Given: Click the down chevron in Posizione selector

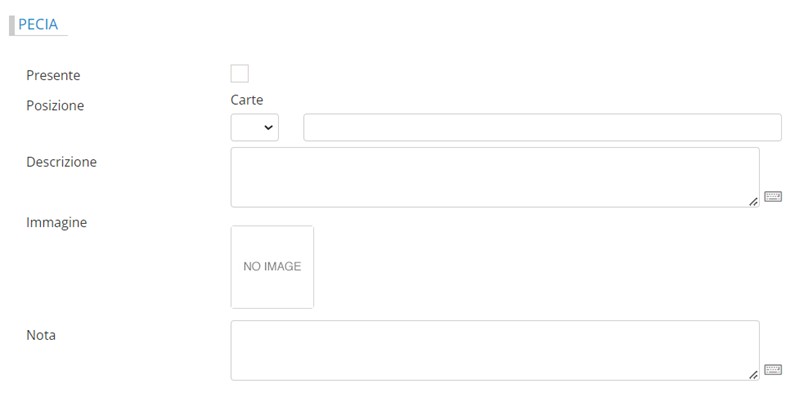Looking at the screenshot, I should click(268, 128).
